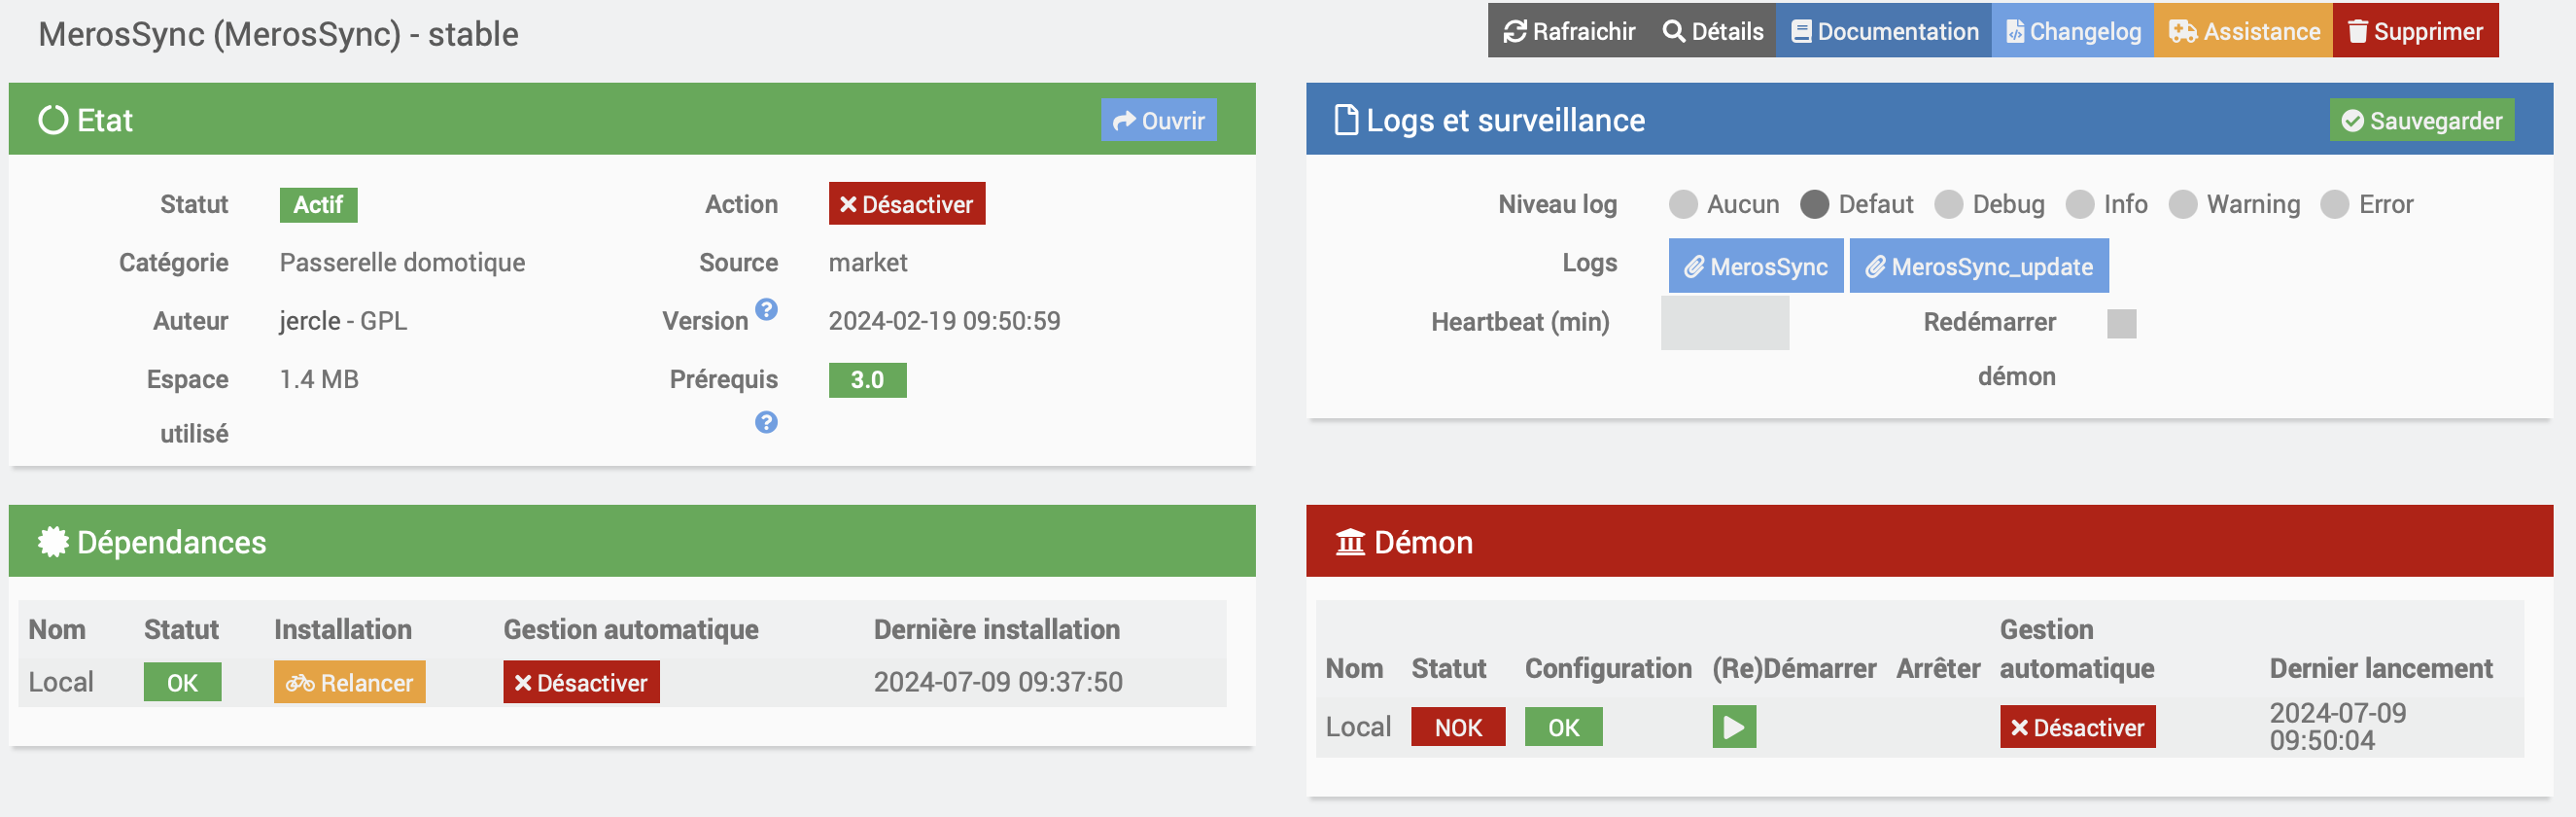Click the Passerelle domotique category text
Image resolution: width=2576 pixels, height=817 pixels.
(402, 263)
